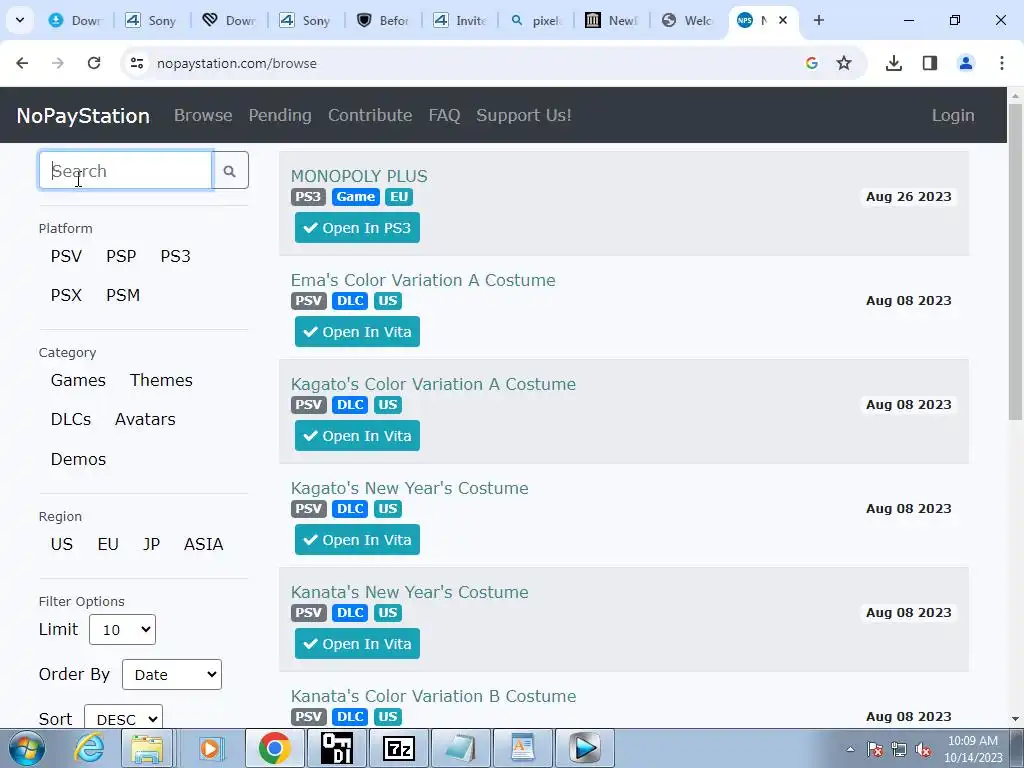Filter platform by PSV
This screenshot has height=768, width=1024.
pos(67,256)
